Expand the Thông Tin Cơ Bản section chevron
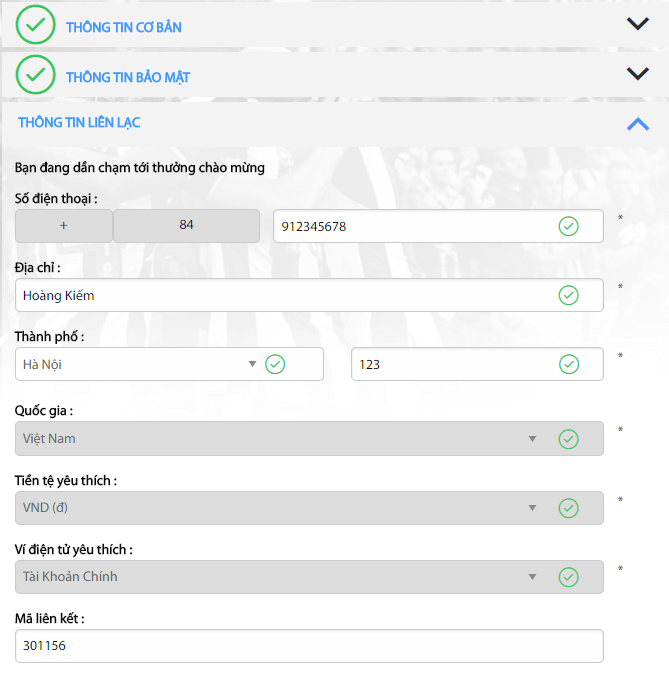669x674 pixels. tap(637, 25)
